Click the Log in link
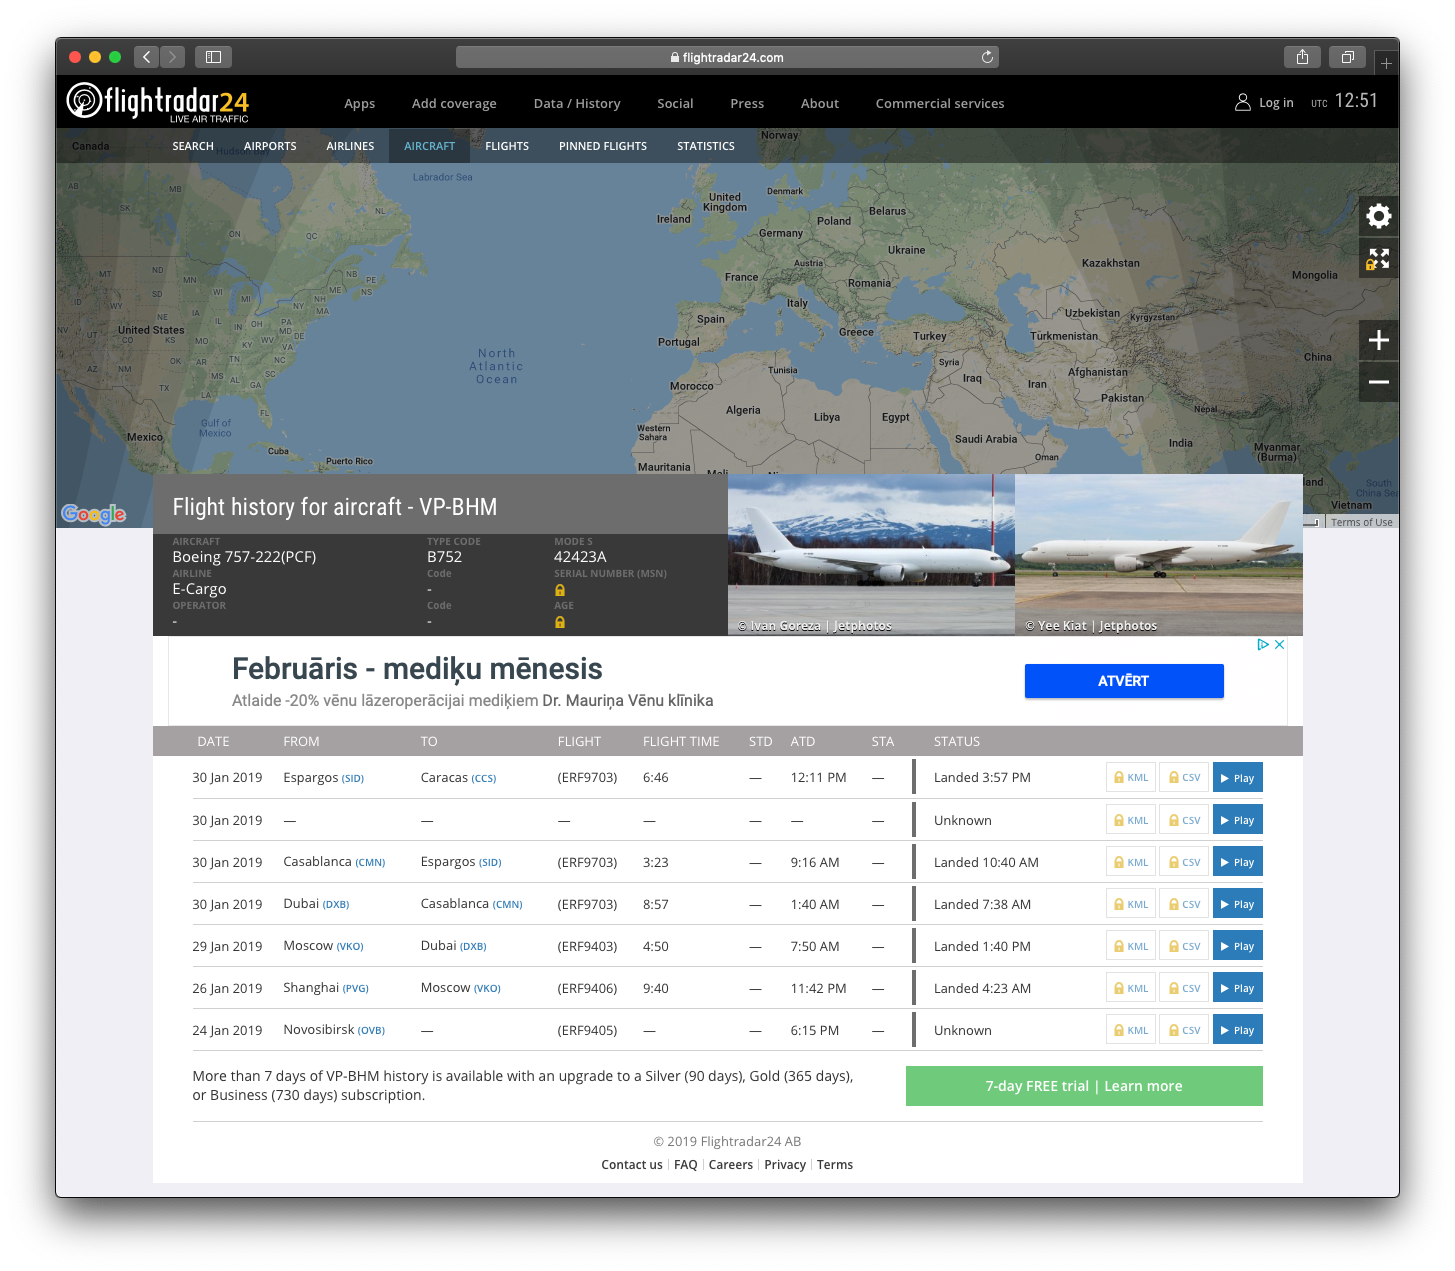The width and height of the screenshot is (1455, 1271). click(x=1264, y=102)
